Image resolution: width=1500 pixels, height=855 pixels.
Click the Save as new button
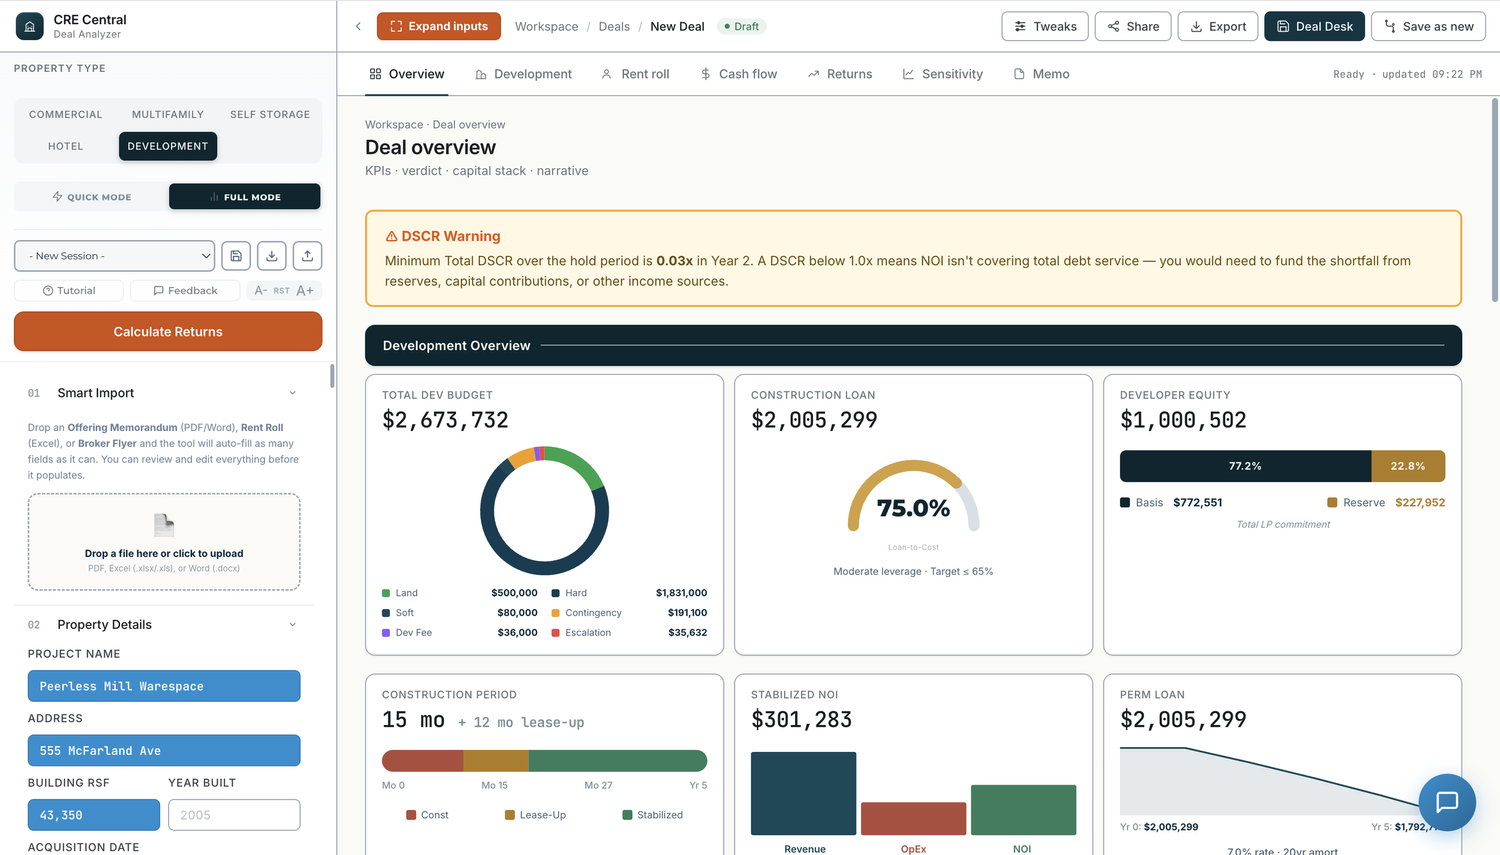pos(1428,26)
